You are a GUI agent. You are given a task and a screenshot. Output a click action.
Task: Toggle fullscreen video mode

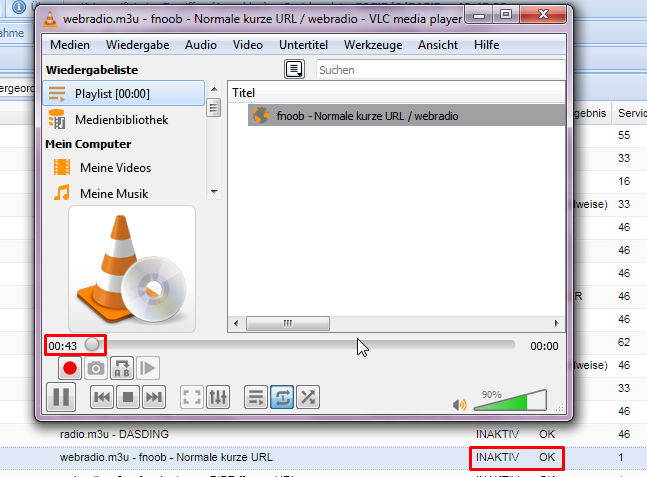[192, 397]
